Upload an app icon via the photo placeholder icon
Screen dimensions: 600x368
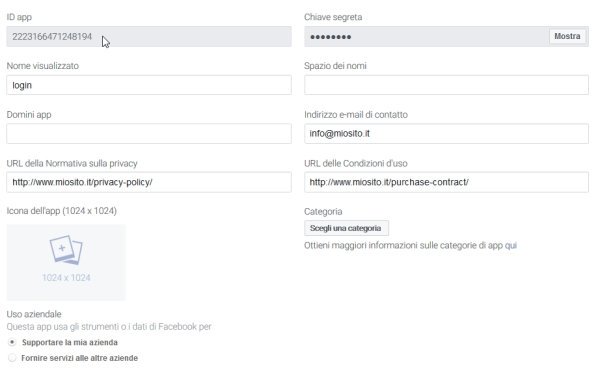66,249
